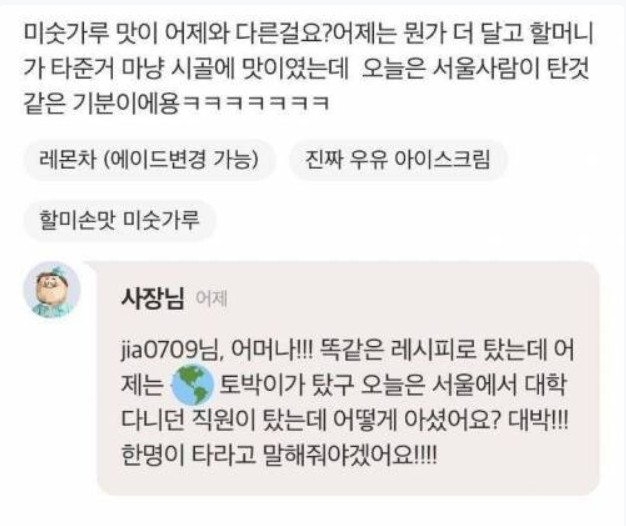The width and height of the screenshot is (626, 526).
Task: Click the 어제 timestamp next to 사장님
Action: click(x=212, y=299)
